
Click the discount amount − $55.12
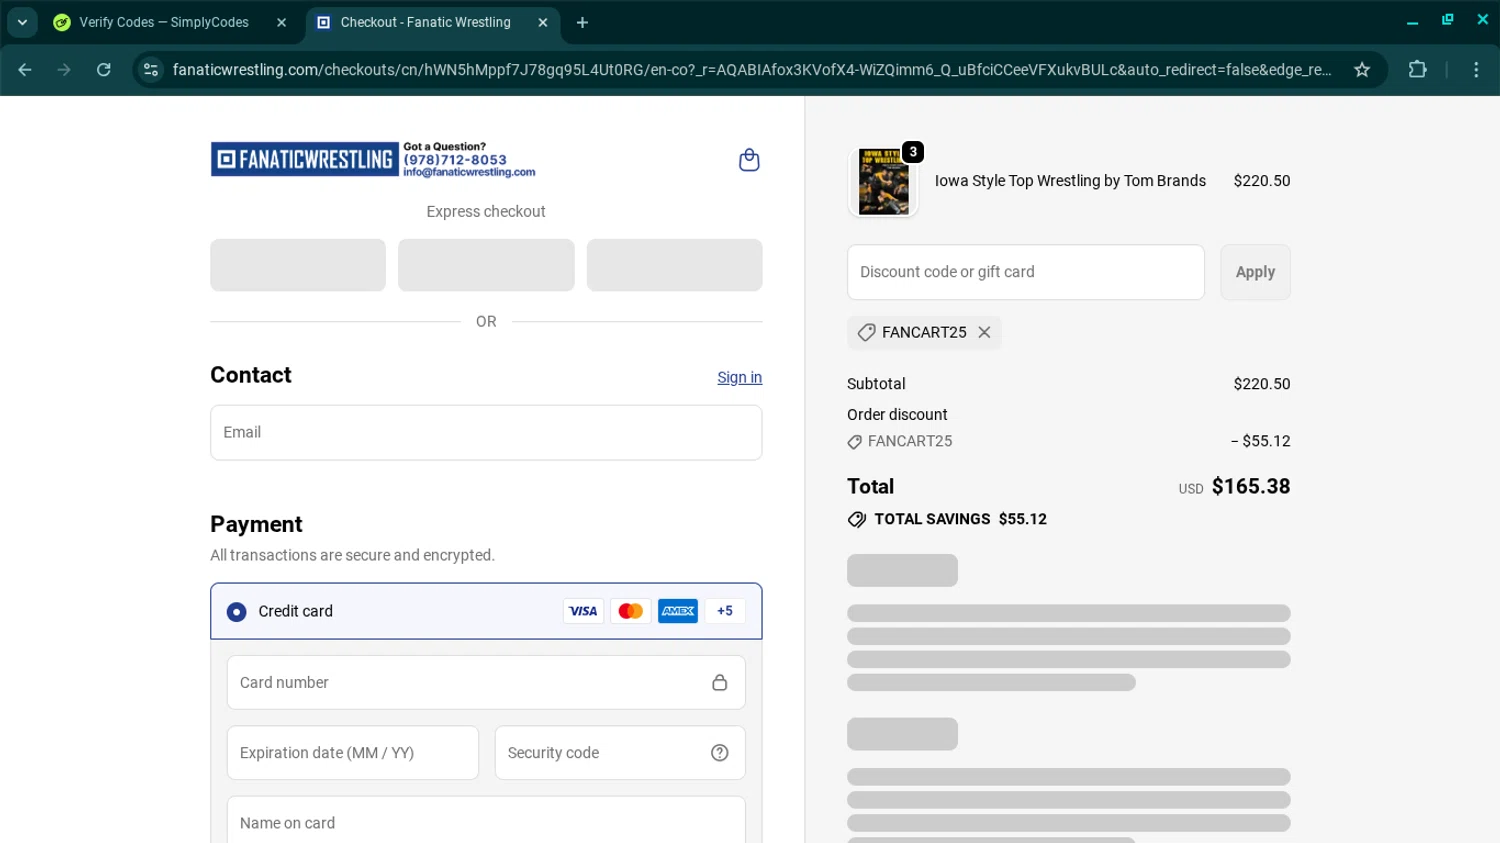pyautogui.click(x=1260, y=441)
